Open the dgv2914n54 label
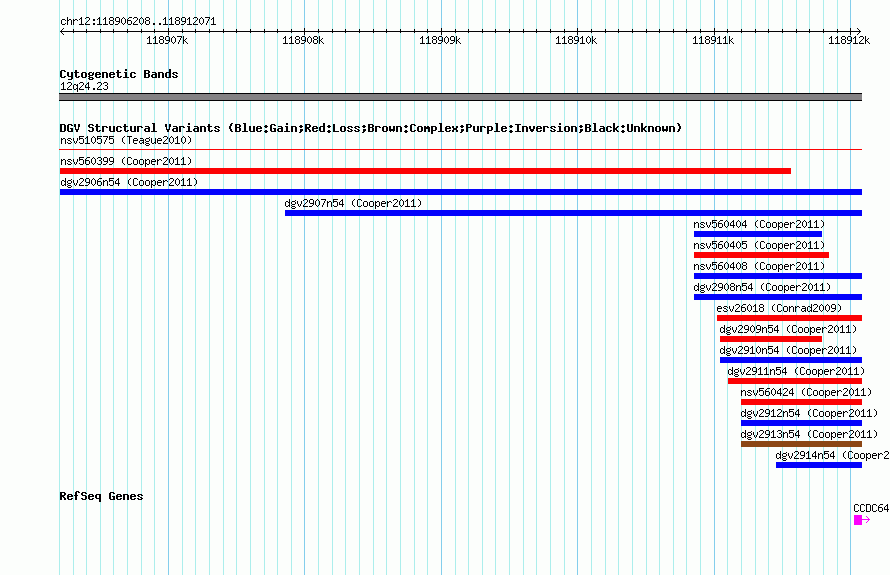 pyautogui.click(x=832, y=455)
